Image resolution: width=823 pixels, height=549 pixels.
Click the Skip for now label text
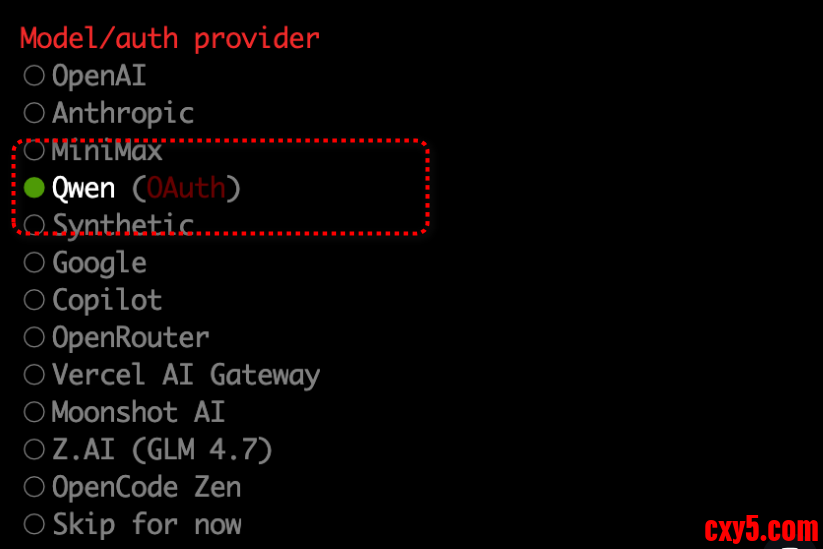147,524
